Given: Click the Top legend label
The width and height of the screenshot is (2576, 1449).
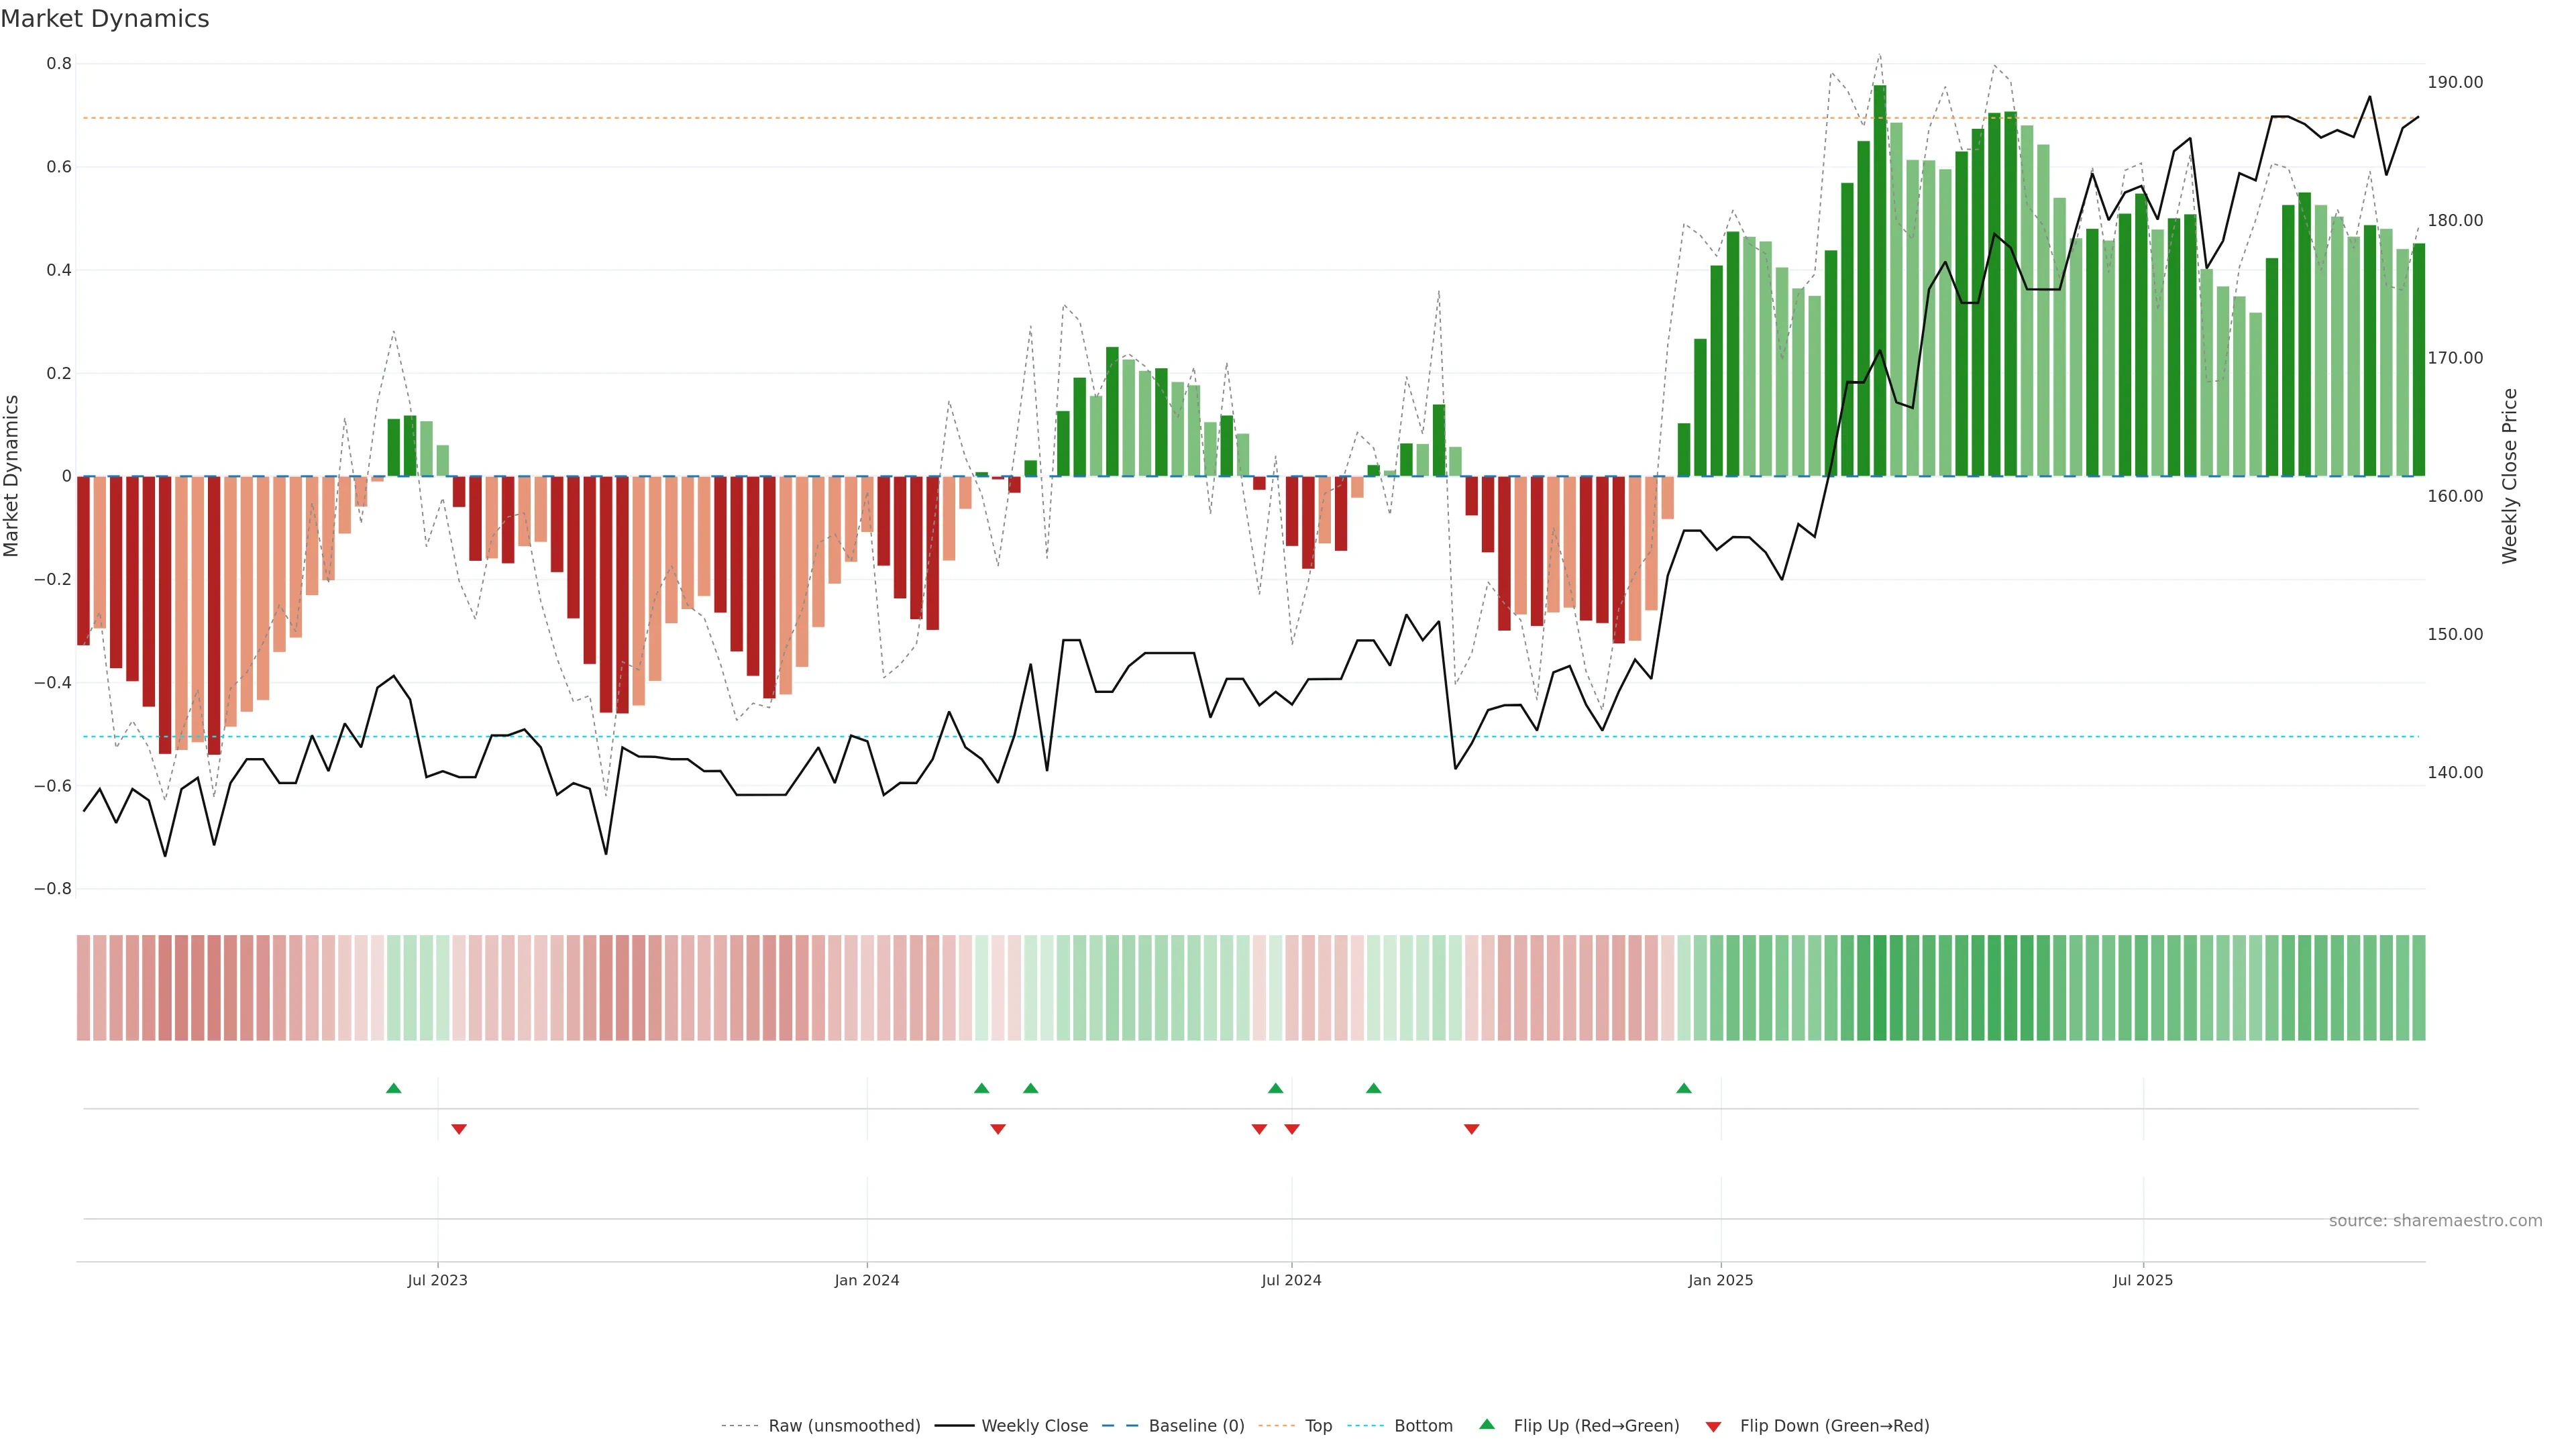Looking at the screenshot, I should pos(1318,1426).
